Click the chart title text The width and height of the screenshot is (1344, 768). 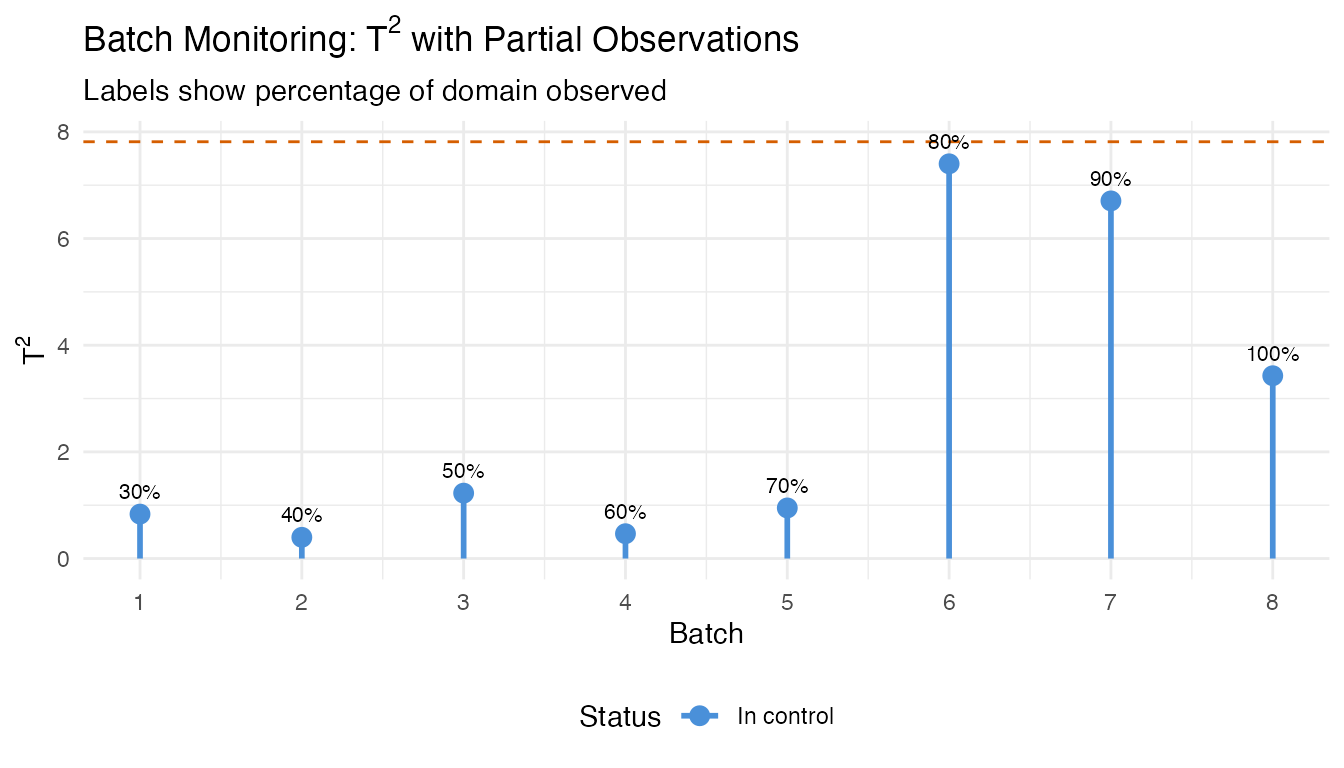tap(440, 39)
